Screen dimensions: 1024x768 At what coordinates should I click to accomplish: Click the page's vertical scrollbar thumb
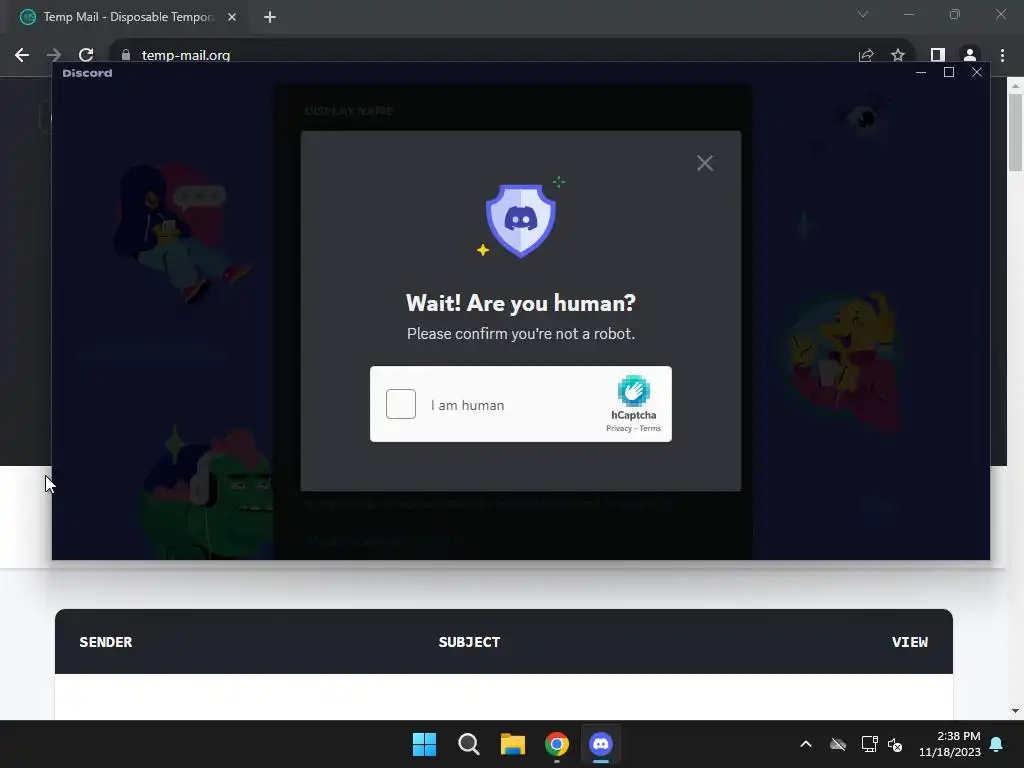pos(1016,133)
